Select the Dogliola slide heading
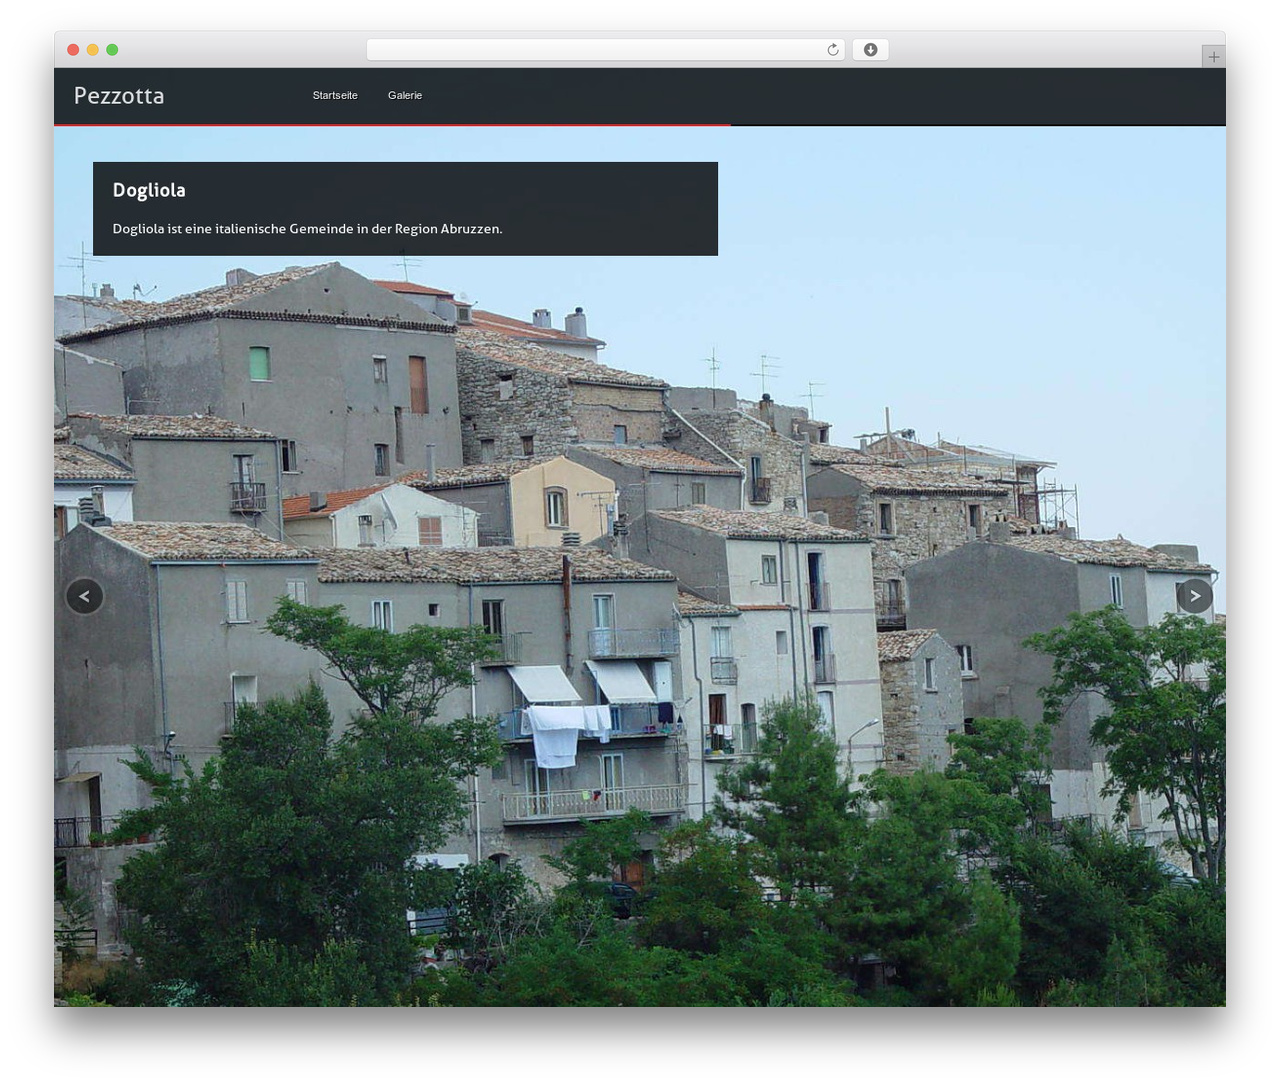The width and height of the screenshot is (1280, 1084). pos(149,190)
